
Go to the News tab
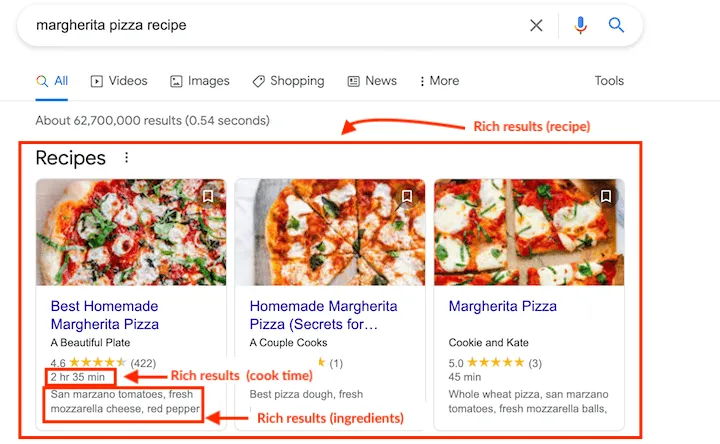(372, 81)
